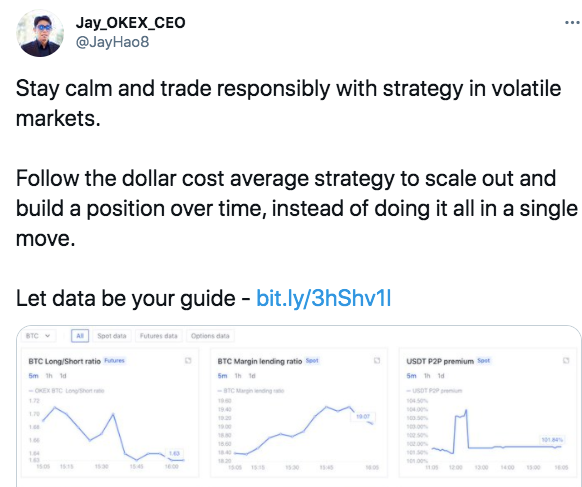Viewport: 582px width, 487px height.
Task: Select 1d interval on Margin lending ratio chart
Action: point(252,376)
